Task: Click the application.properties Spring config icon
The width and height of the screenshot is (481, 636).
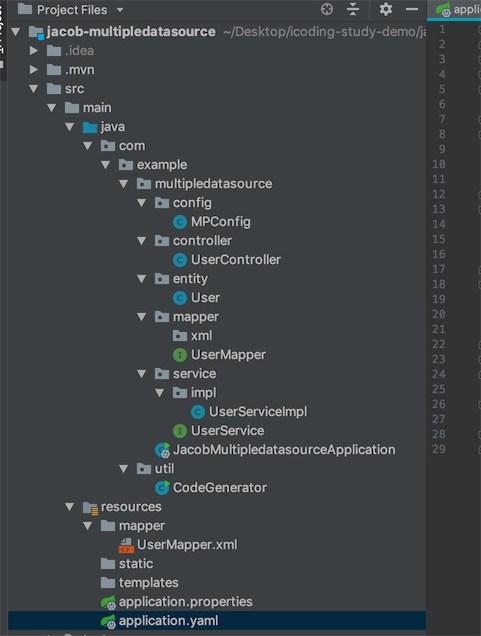Action: tap(108, 602)
